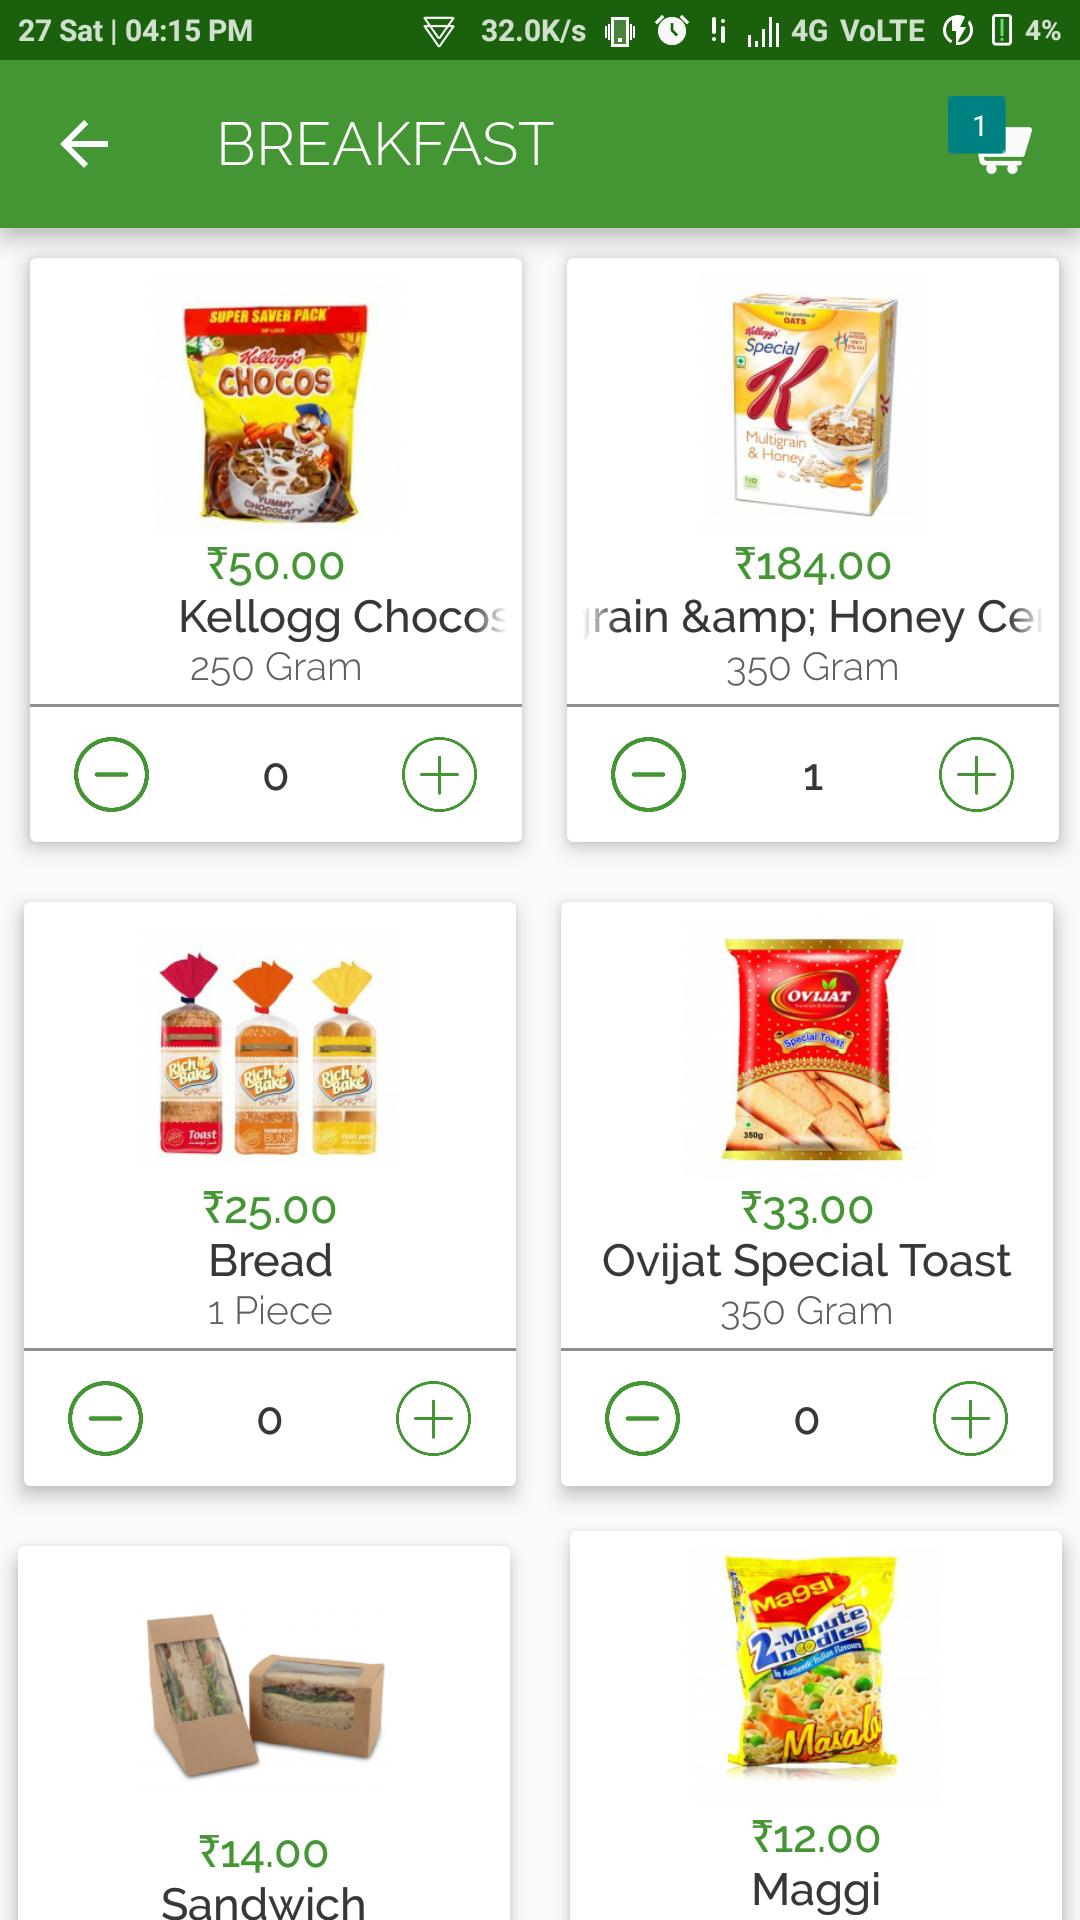Tap the Kellogg Chocos product image
Screen dimensions: 1080x1920
coord(276,408)
